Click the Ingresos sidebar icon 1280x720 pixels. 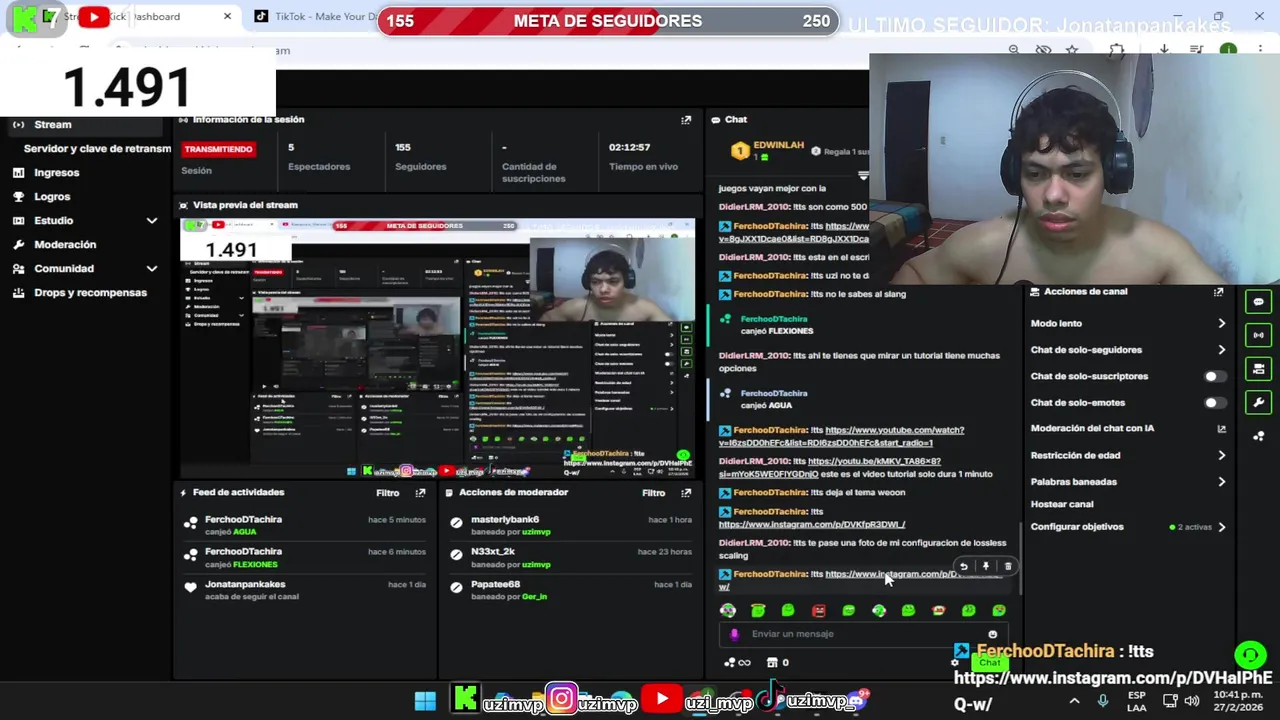[x=18, y=173]
